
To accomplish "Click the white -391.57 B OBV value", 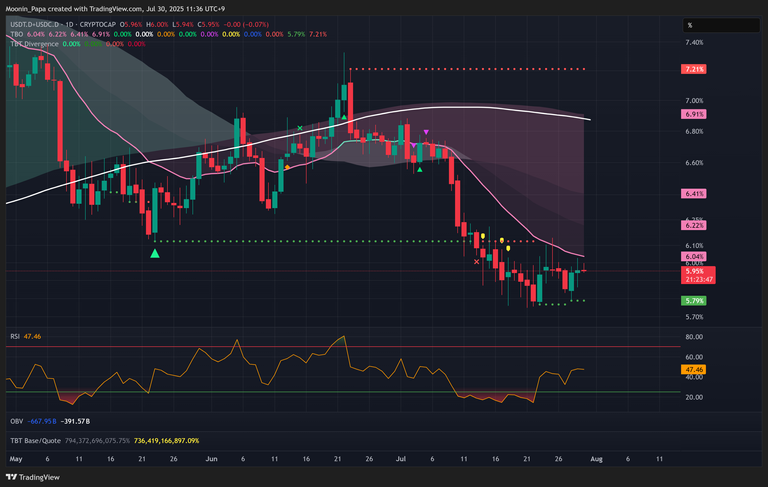I will 75,421.
